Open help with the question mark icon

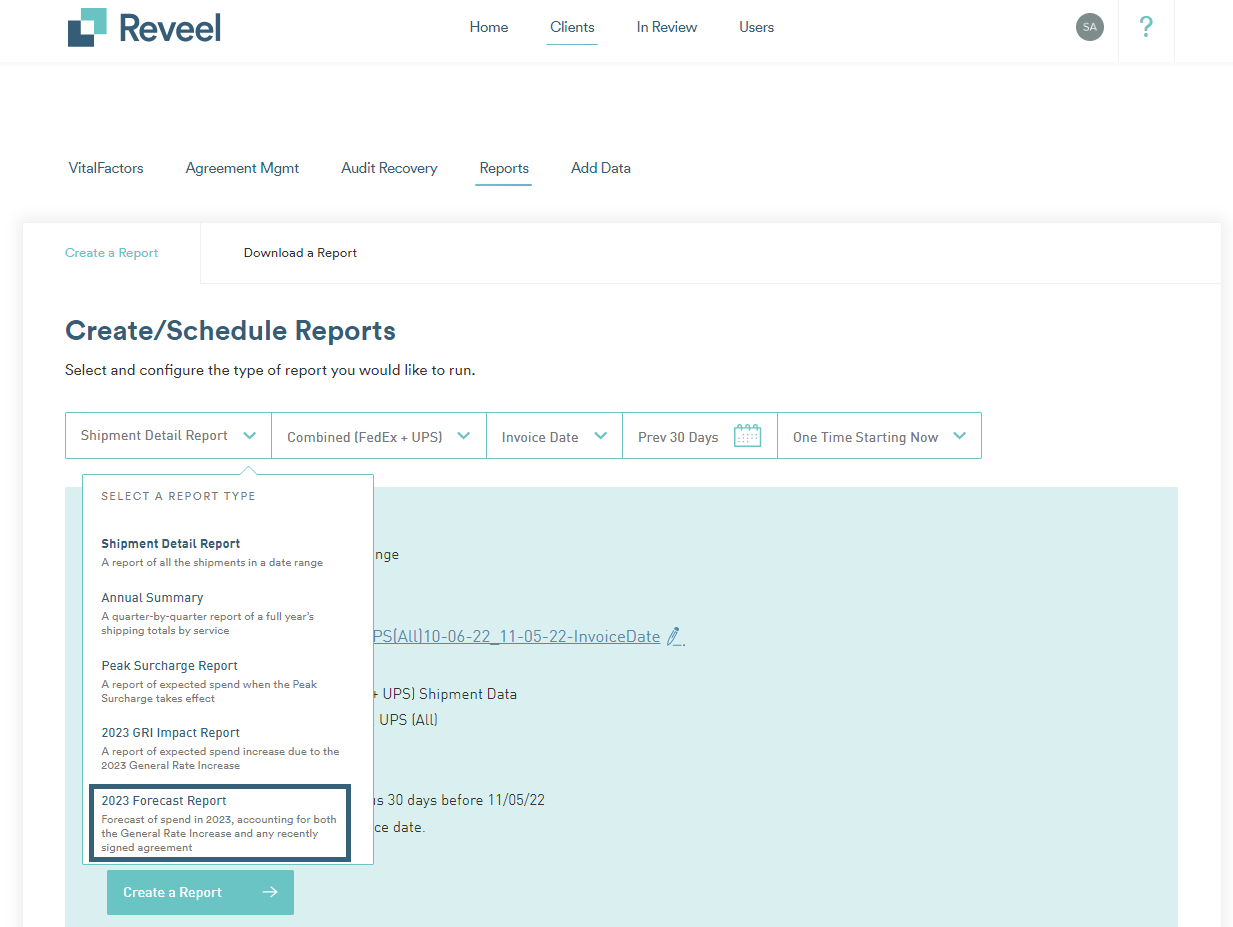[1146, 27]
